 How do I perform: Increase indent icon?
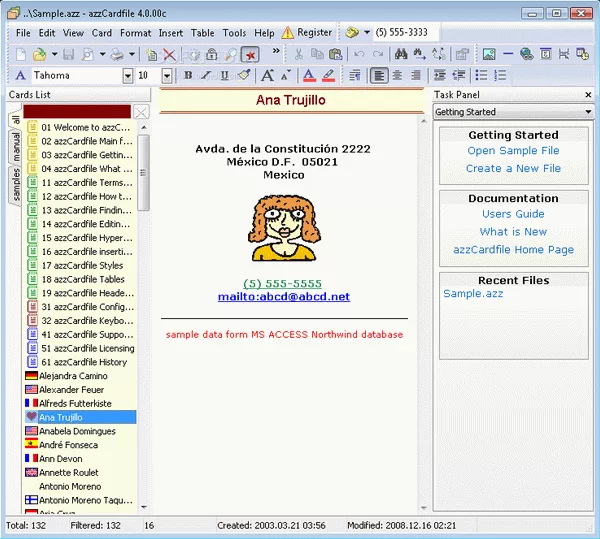tap(440, 75)
